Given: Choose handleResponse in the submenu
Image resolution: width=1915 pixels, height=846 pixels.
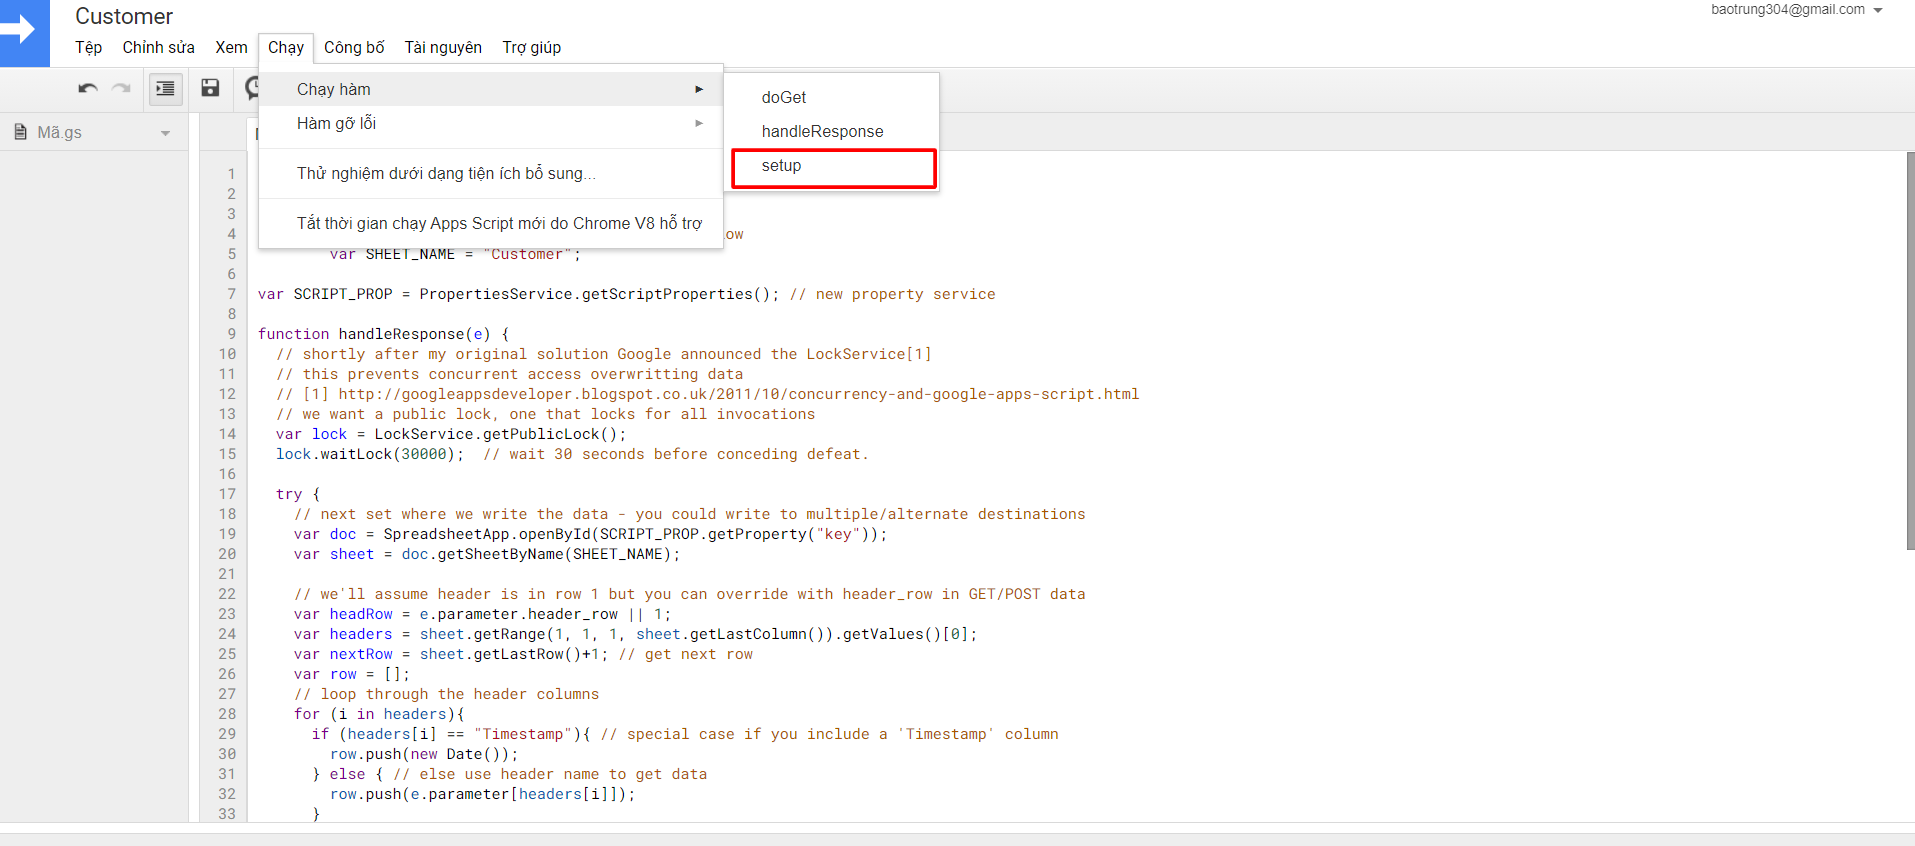Looking at the screenshot, I should 822,131.
